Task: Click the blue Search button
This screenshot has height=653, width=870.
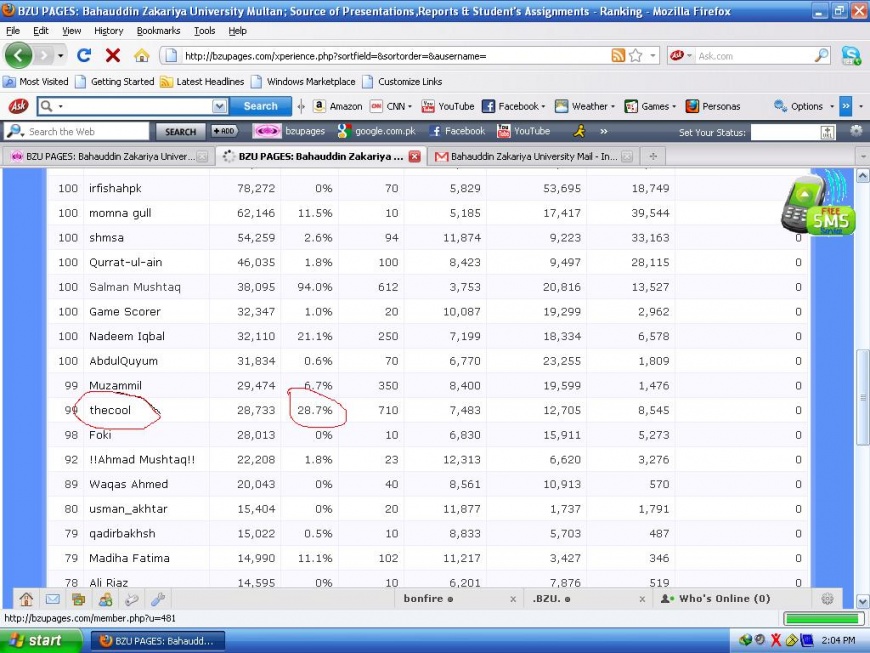Action: [260, 106]
